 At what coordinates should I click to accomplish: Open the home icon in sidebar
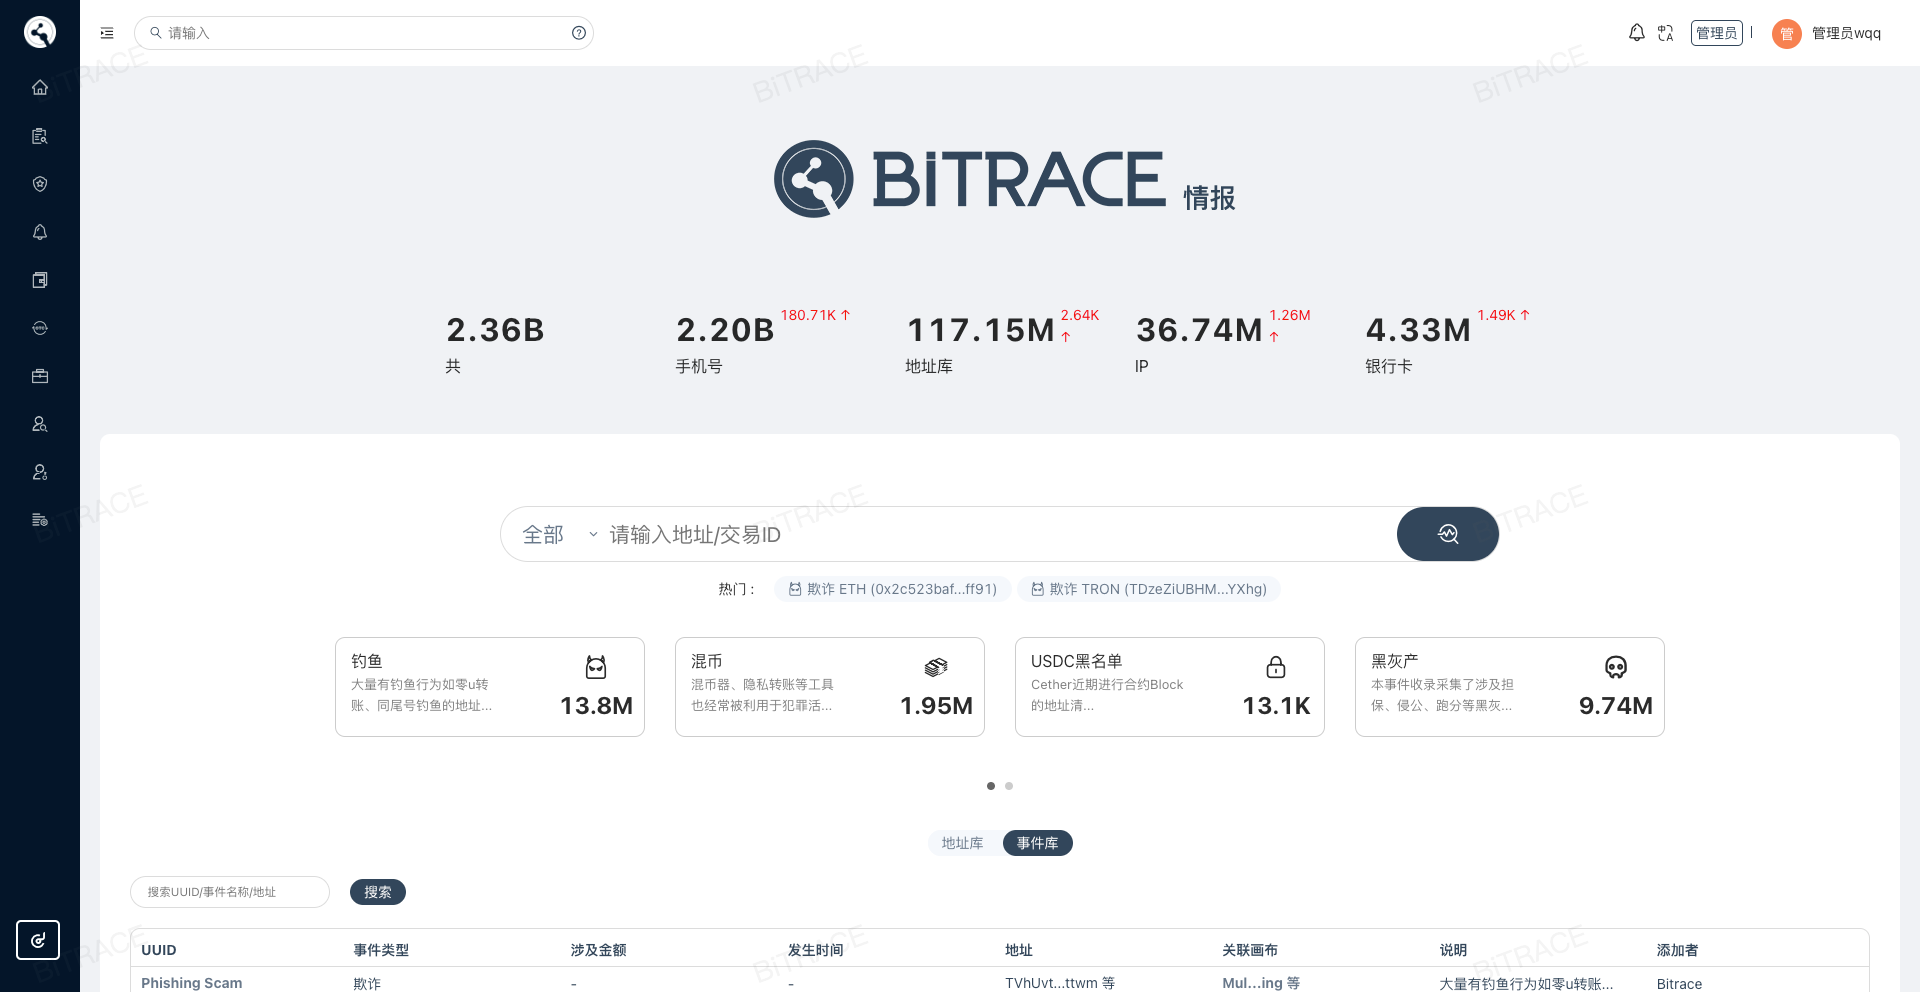(x=40, y=88)
